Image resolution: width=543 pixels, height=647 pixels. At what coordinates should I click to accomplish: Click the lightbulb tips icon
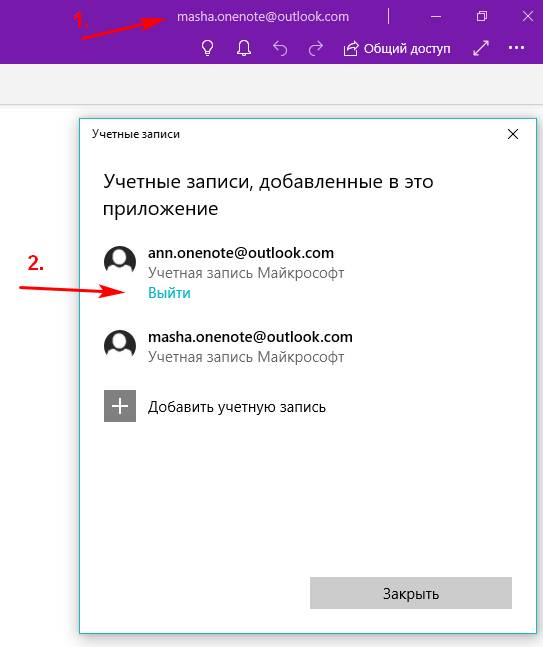coord(207,48)
